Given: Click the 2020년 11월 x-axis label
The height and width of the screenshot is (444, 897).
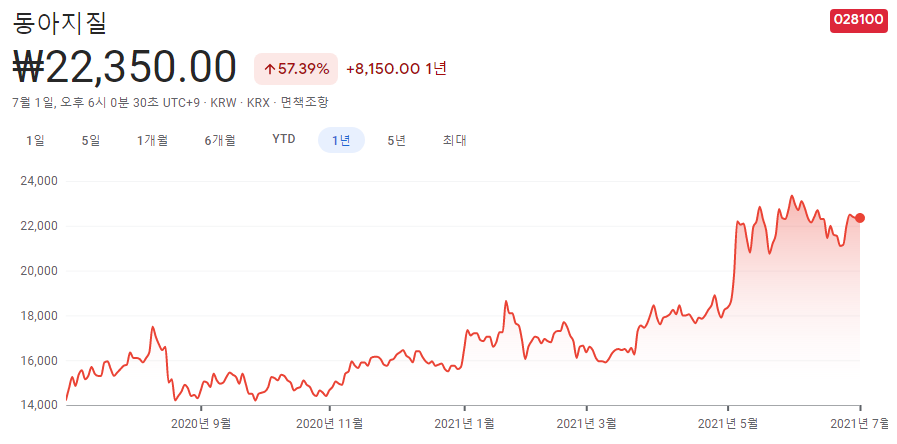Looking at the screenshot, I should [x=330, y=424].
